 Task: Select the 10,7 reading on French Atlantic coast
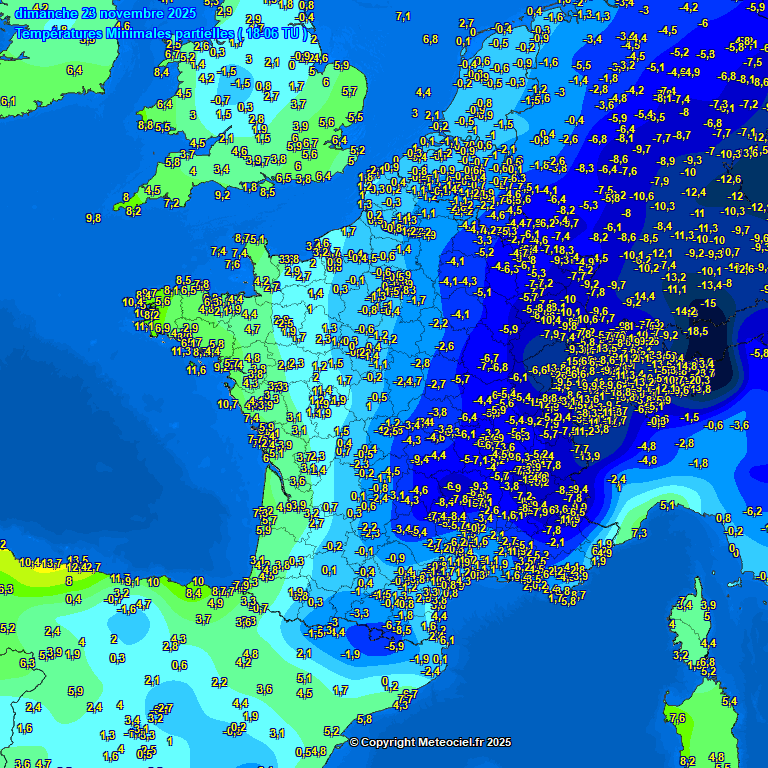coord(227,405)
